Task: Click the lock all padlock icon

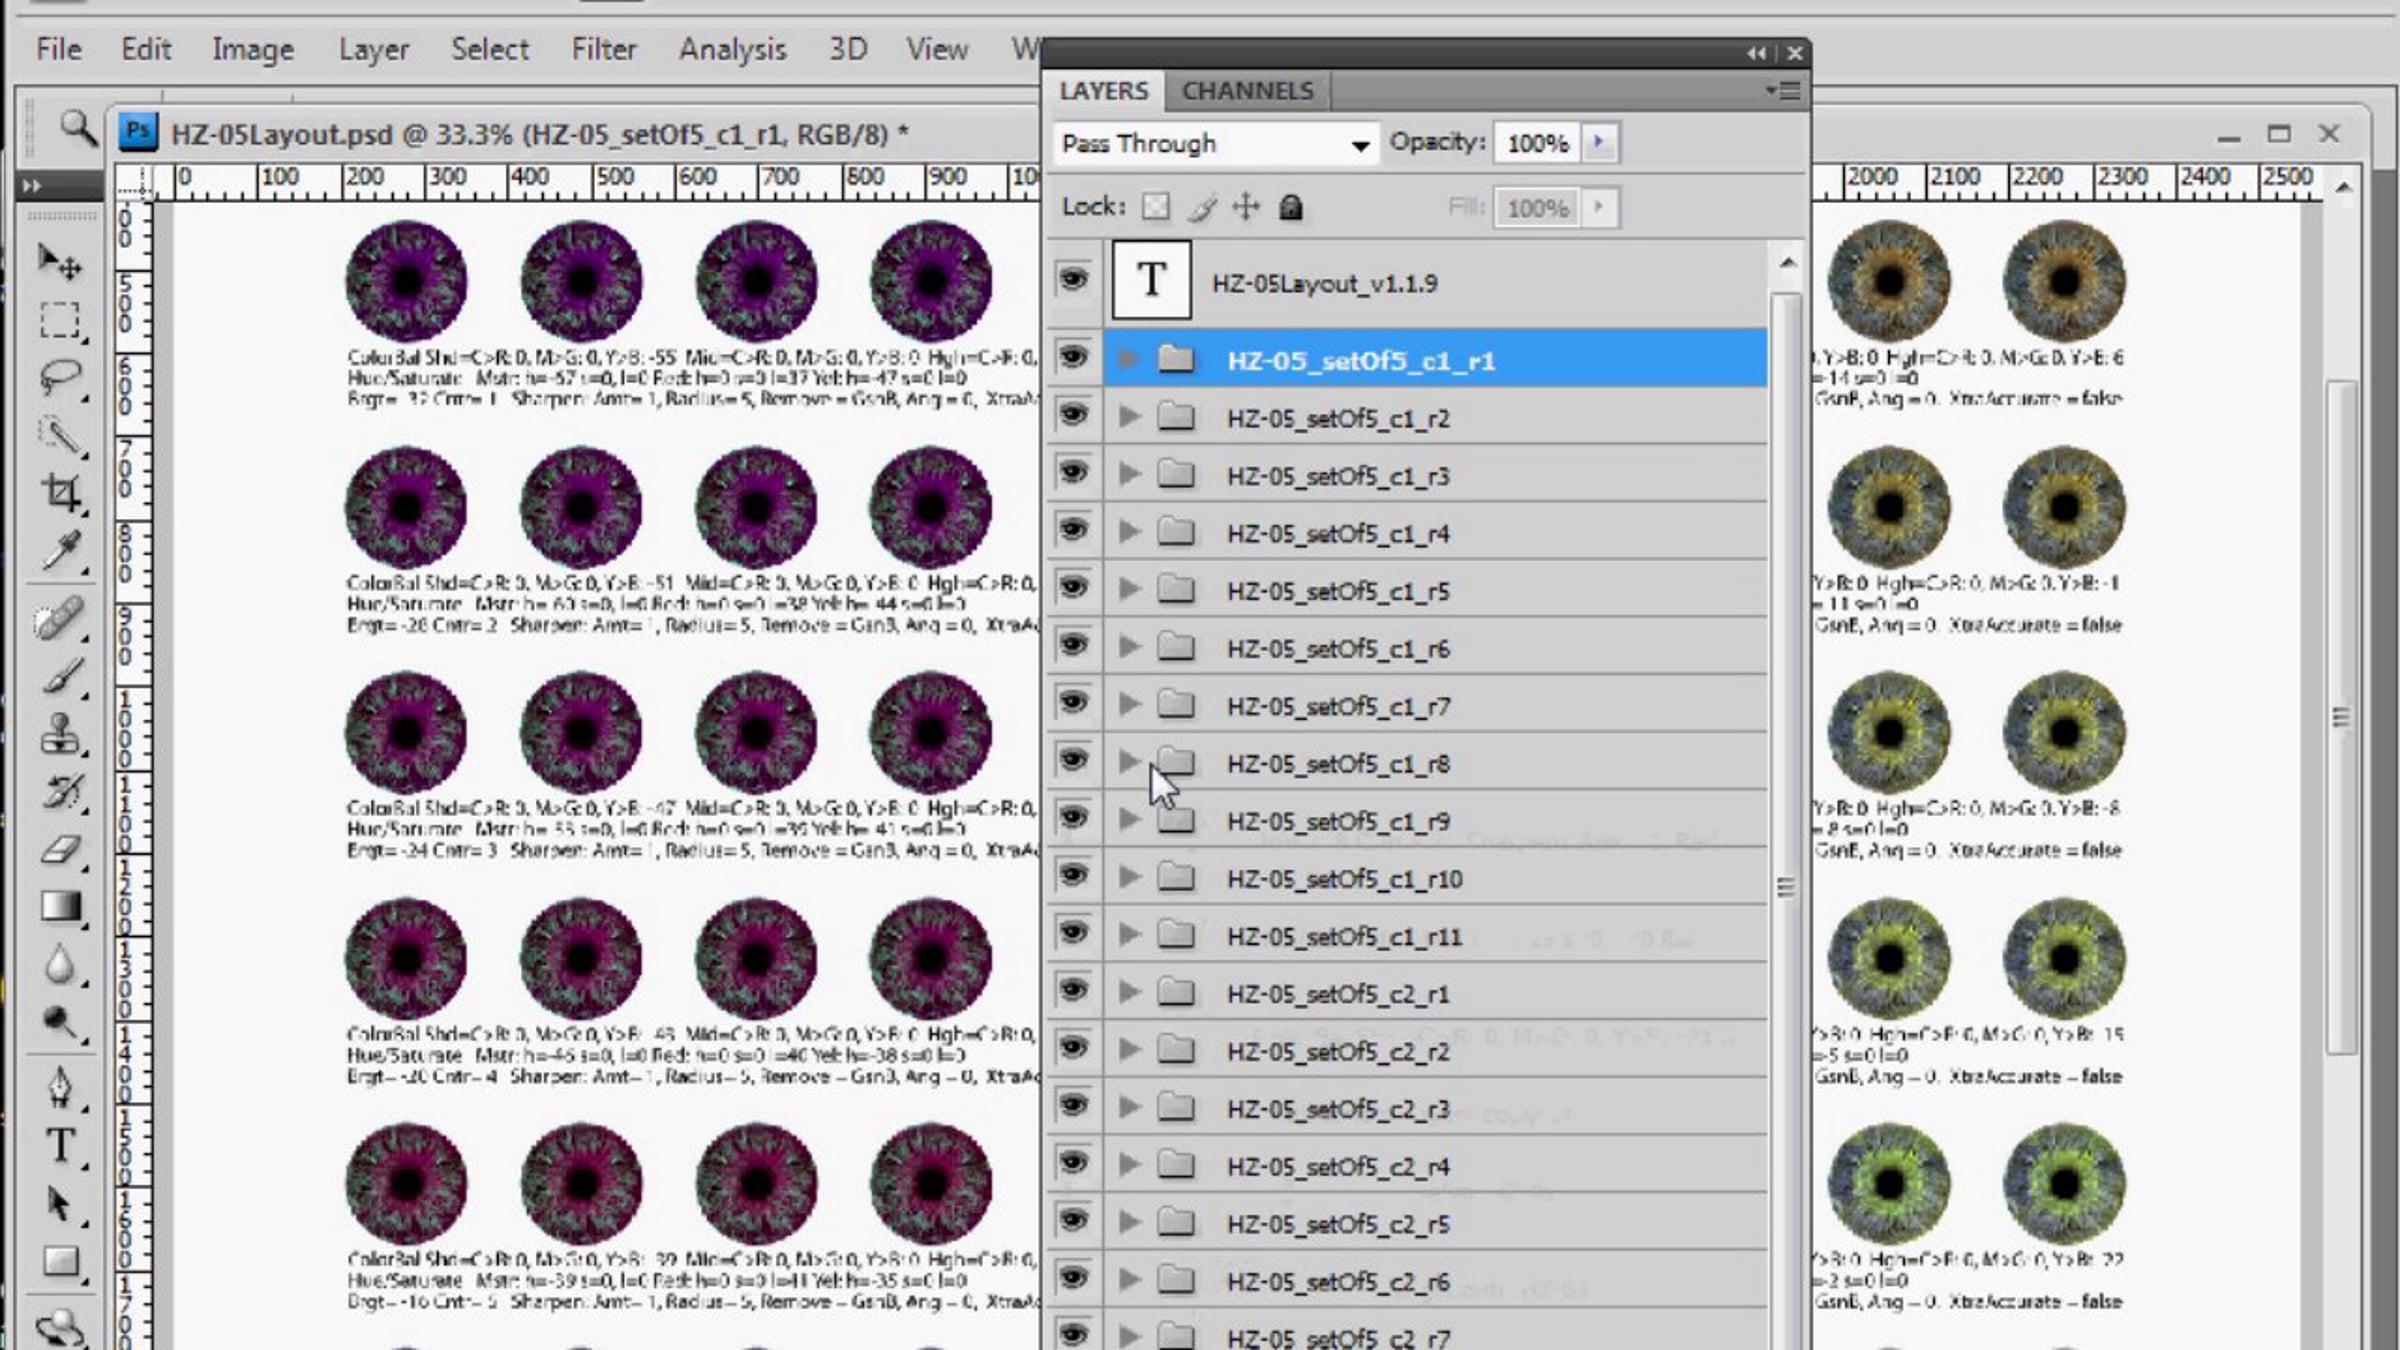Action: click(x=1291, y=207)
